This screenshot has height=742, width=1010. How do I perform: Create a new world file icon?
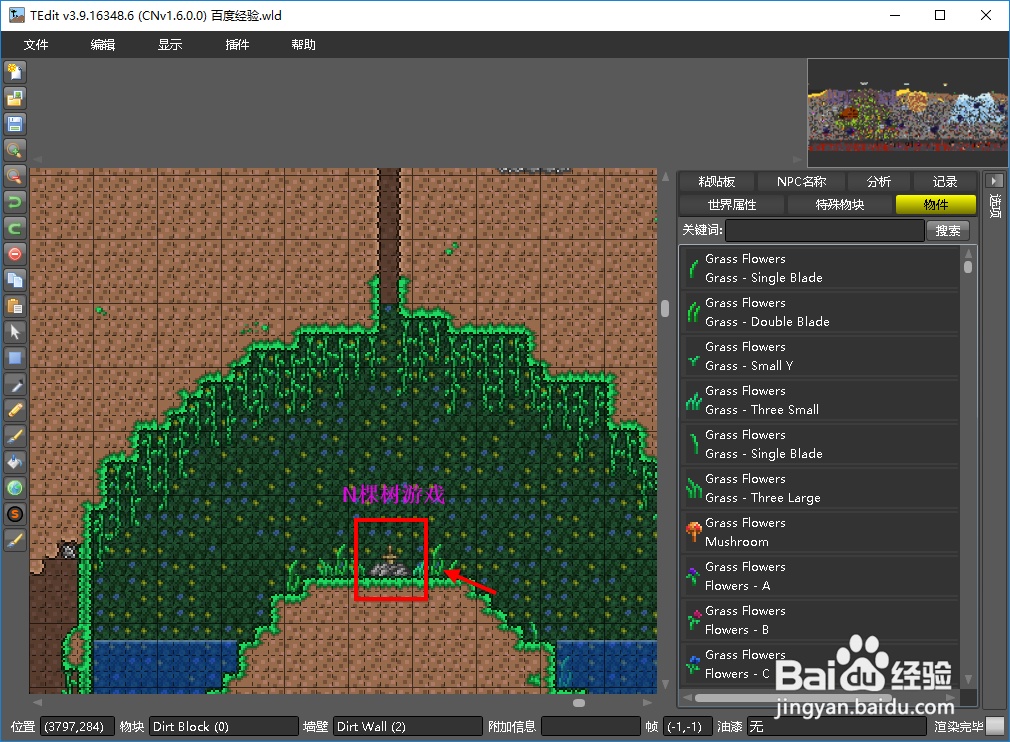[x=15, y=72]
